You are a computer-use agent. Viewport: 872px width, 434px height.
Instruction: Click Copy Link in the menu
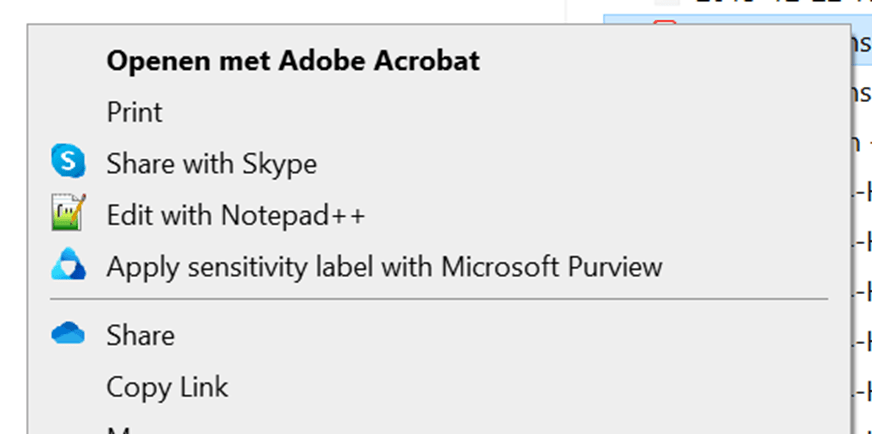(x=167, y=387)
